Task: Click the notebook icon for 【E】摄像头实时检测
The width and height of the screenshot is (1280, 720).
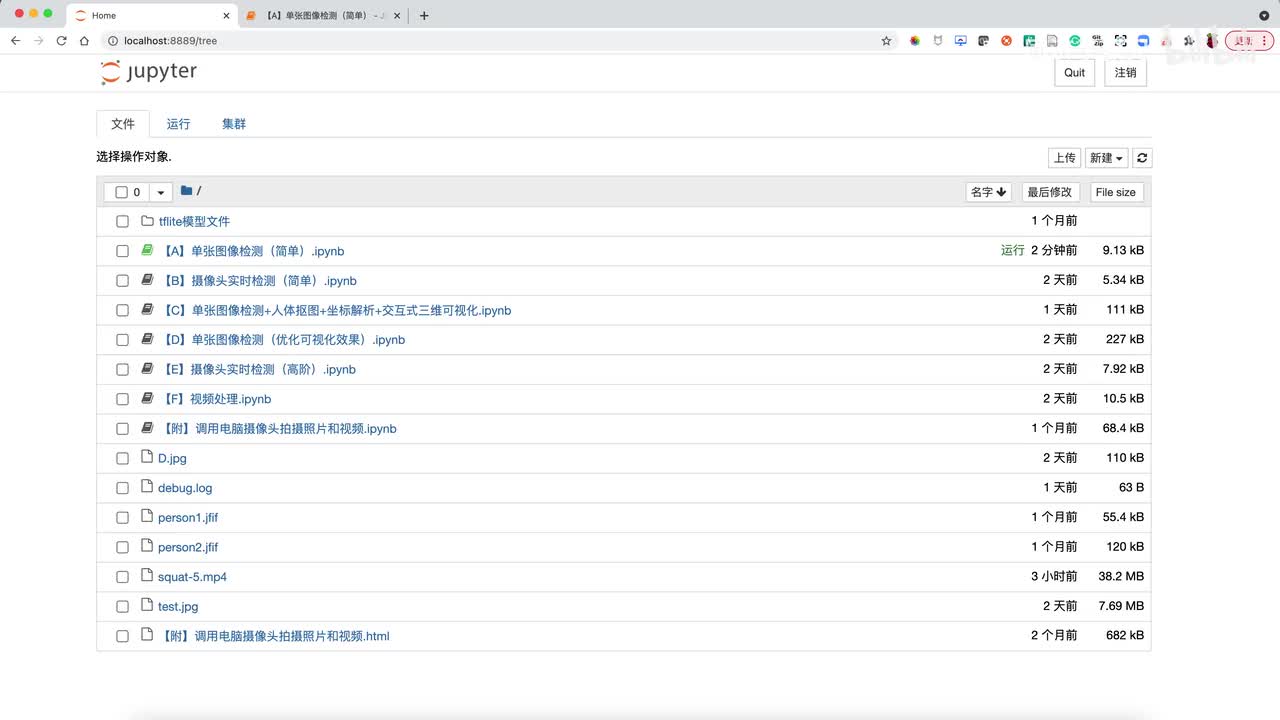Action: (147, 369)
